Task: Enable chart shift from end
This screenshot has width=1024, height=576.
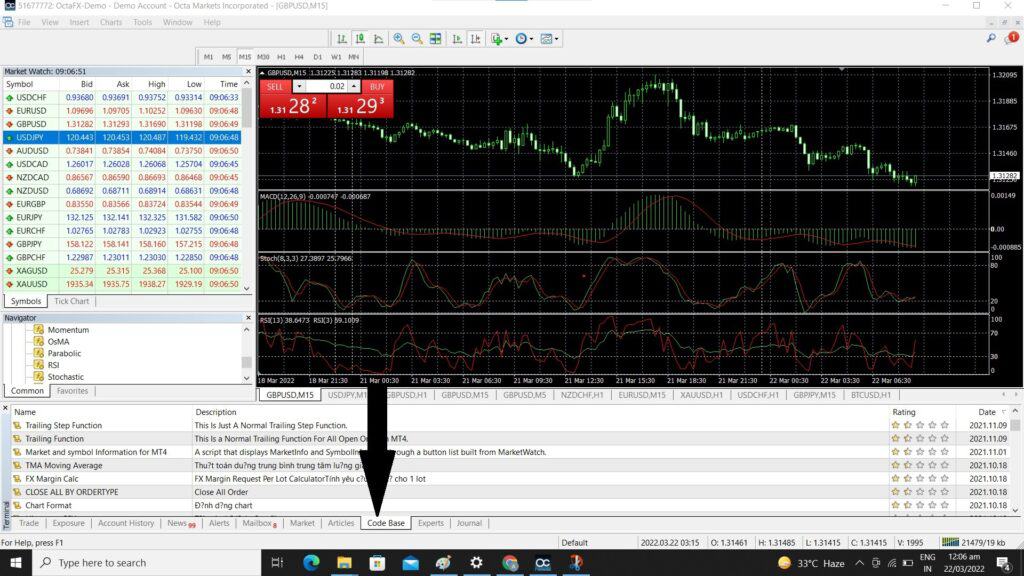Action: tap(475, 38)
